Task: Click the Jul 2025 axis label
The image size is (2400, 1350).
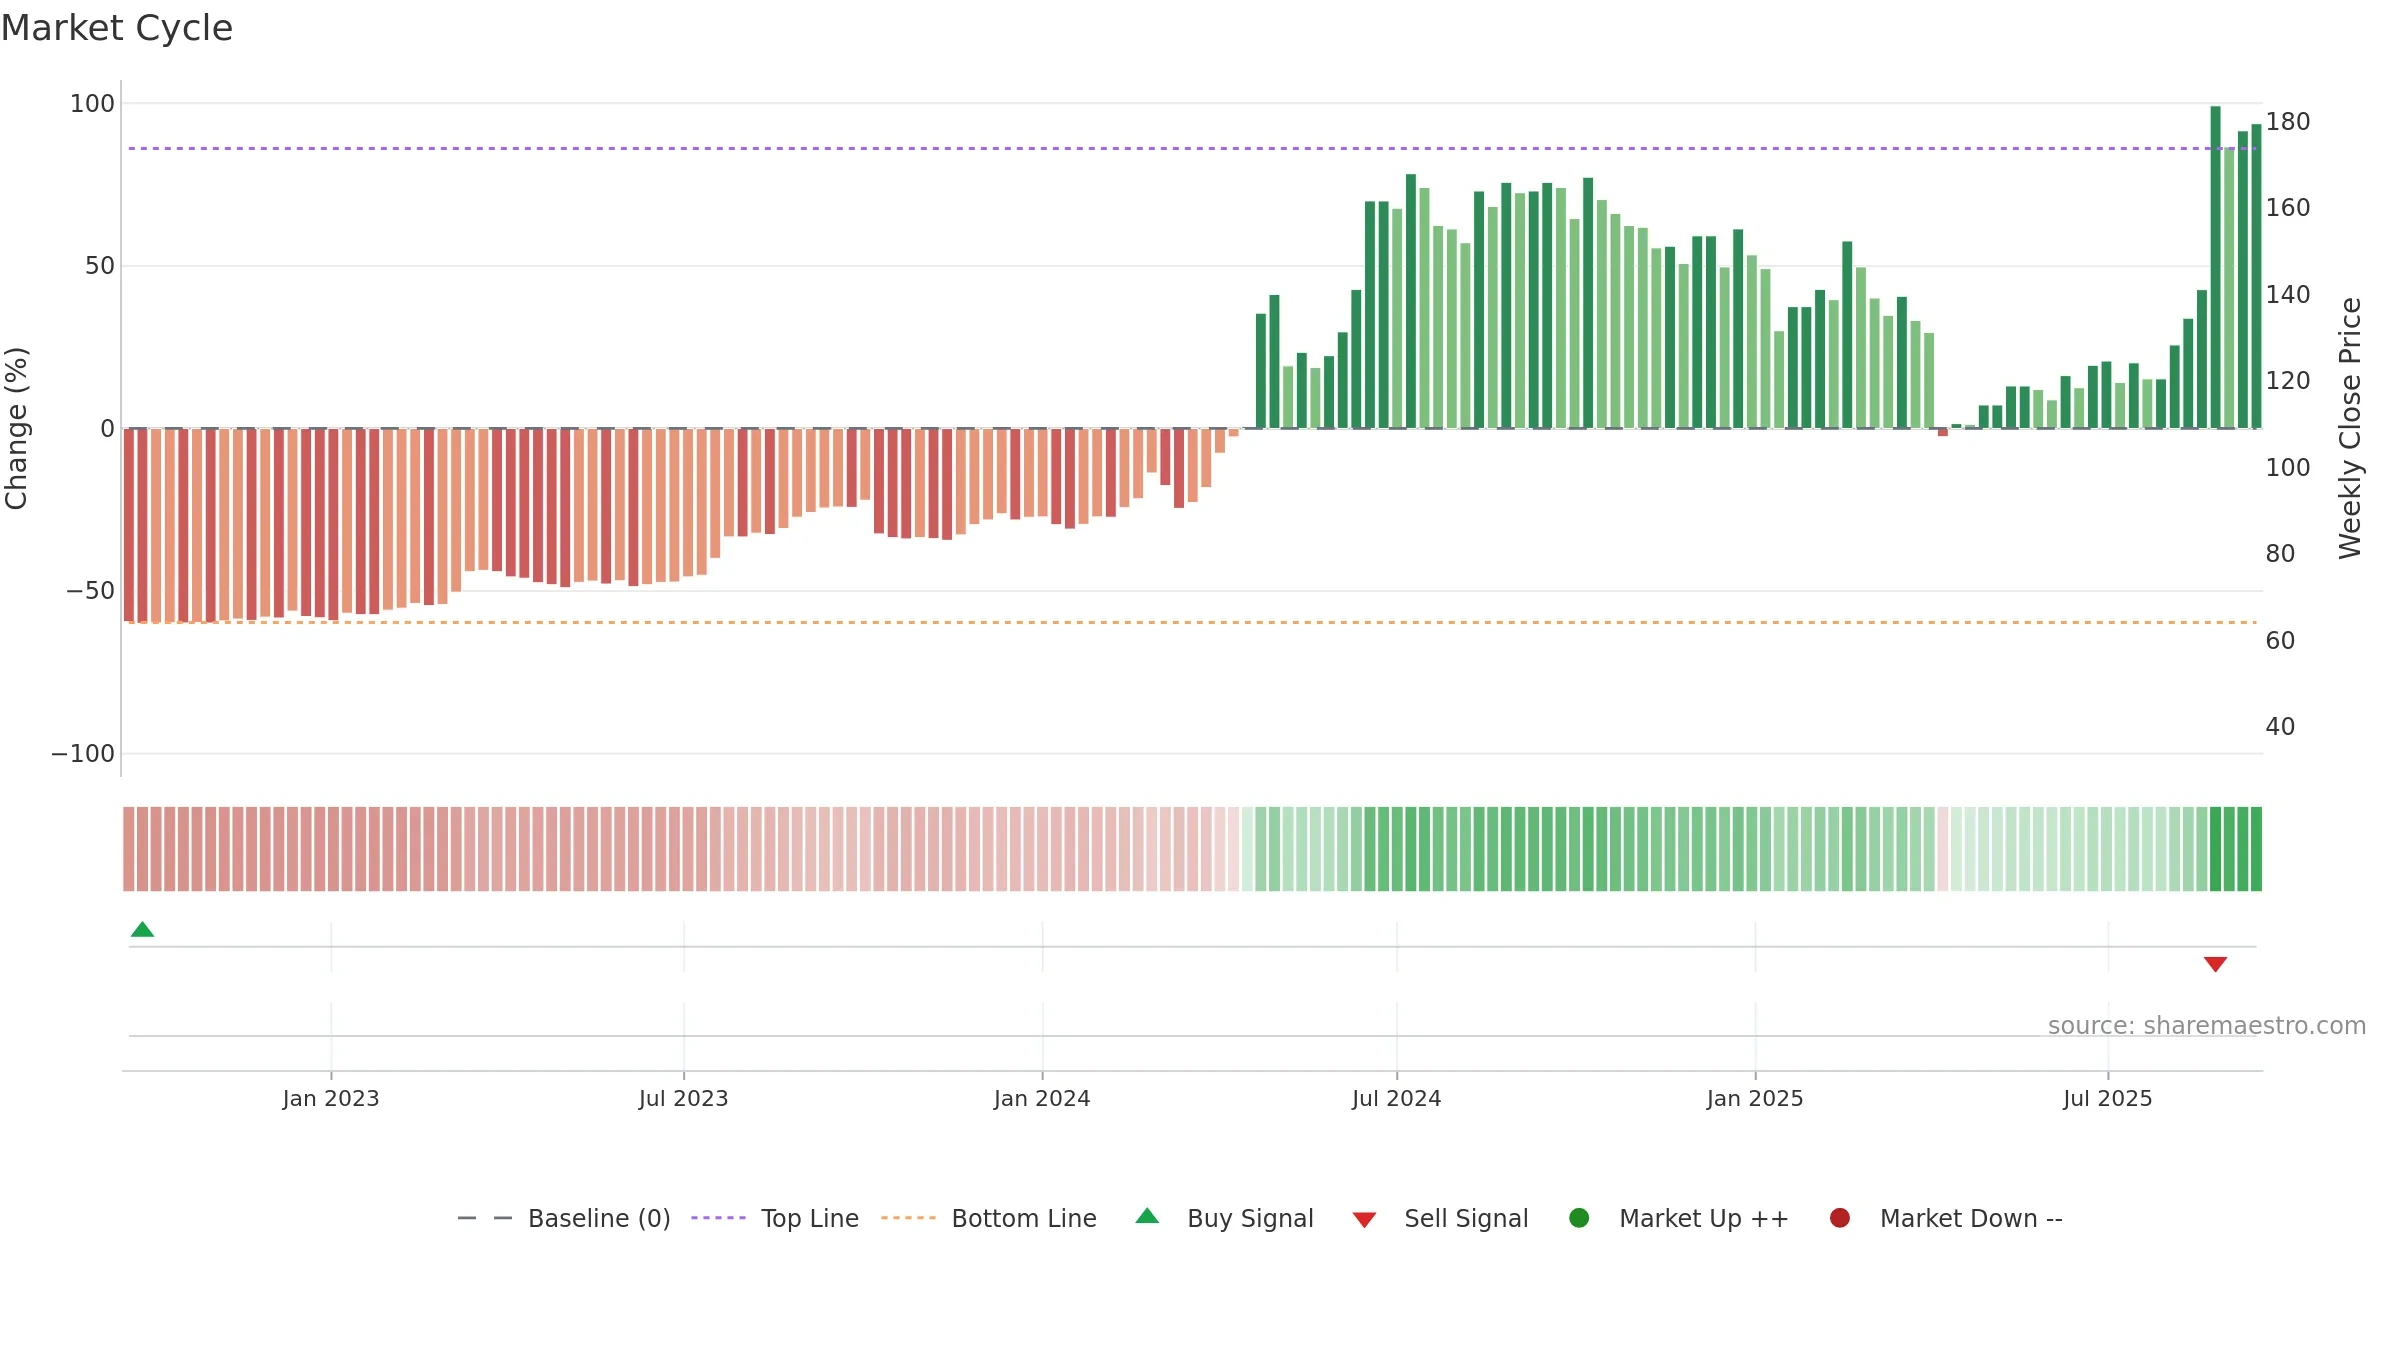Action: pos(2108,1098)
